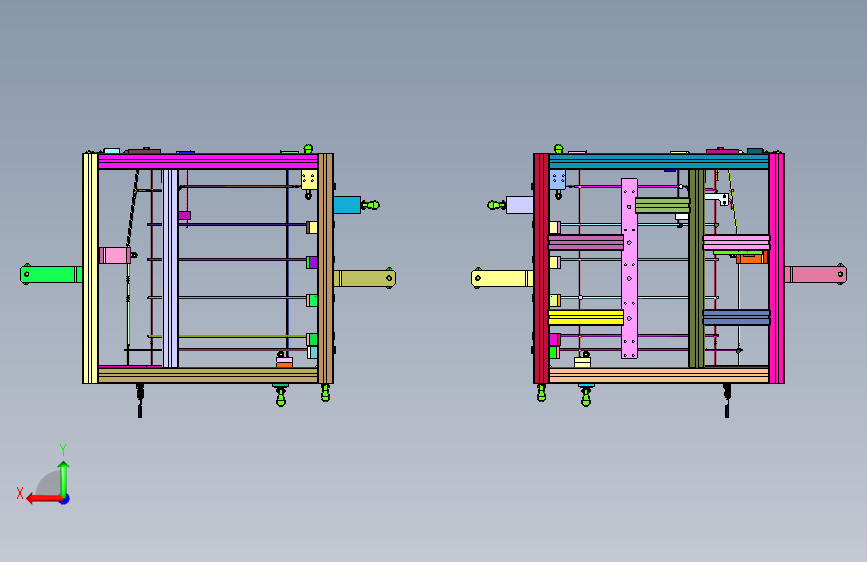The image size is (867, 562).
Task: Click the blue Z axis dot of the triad
Action: 65,499
